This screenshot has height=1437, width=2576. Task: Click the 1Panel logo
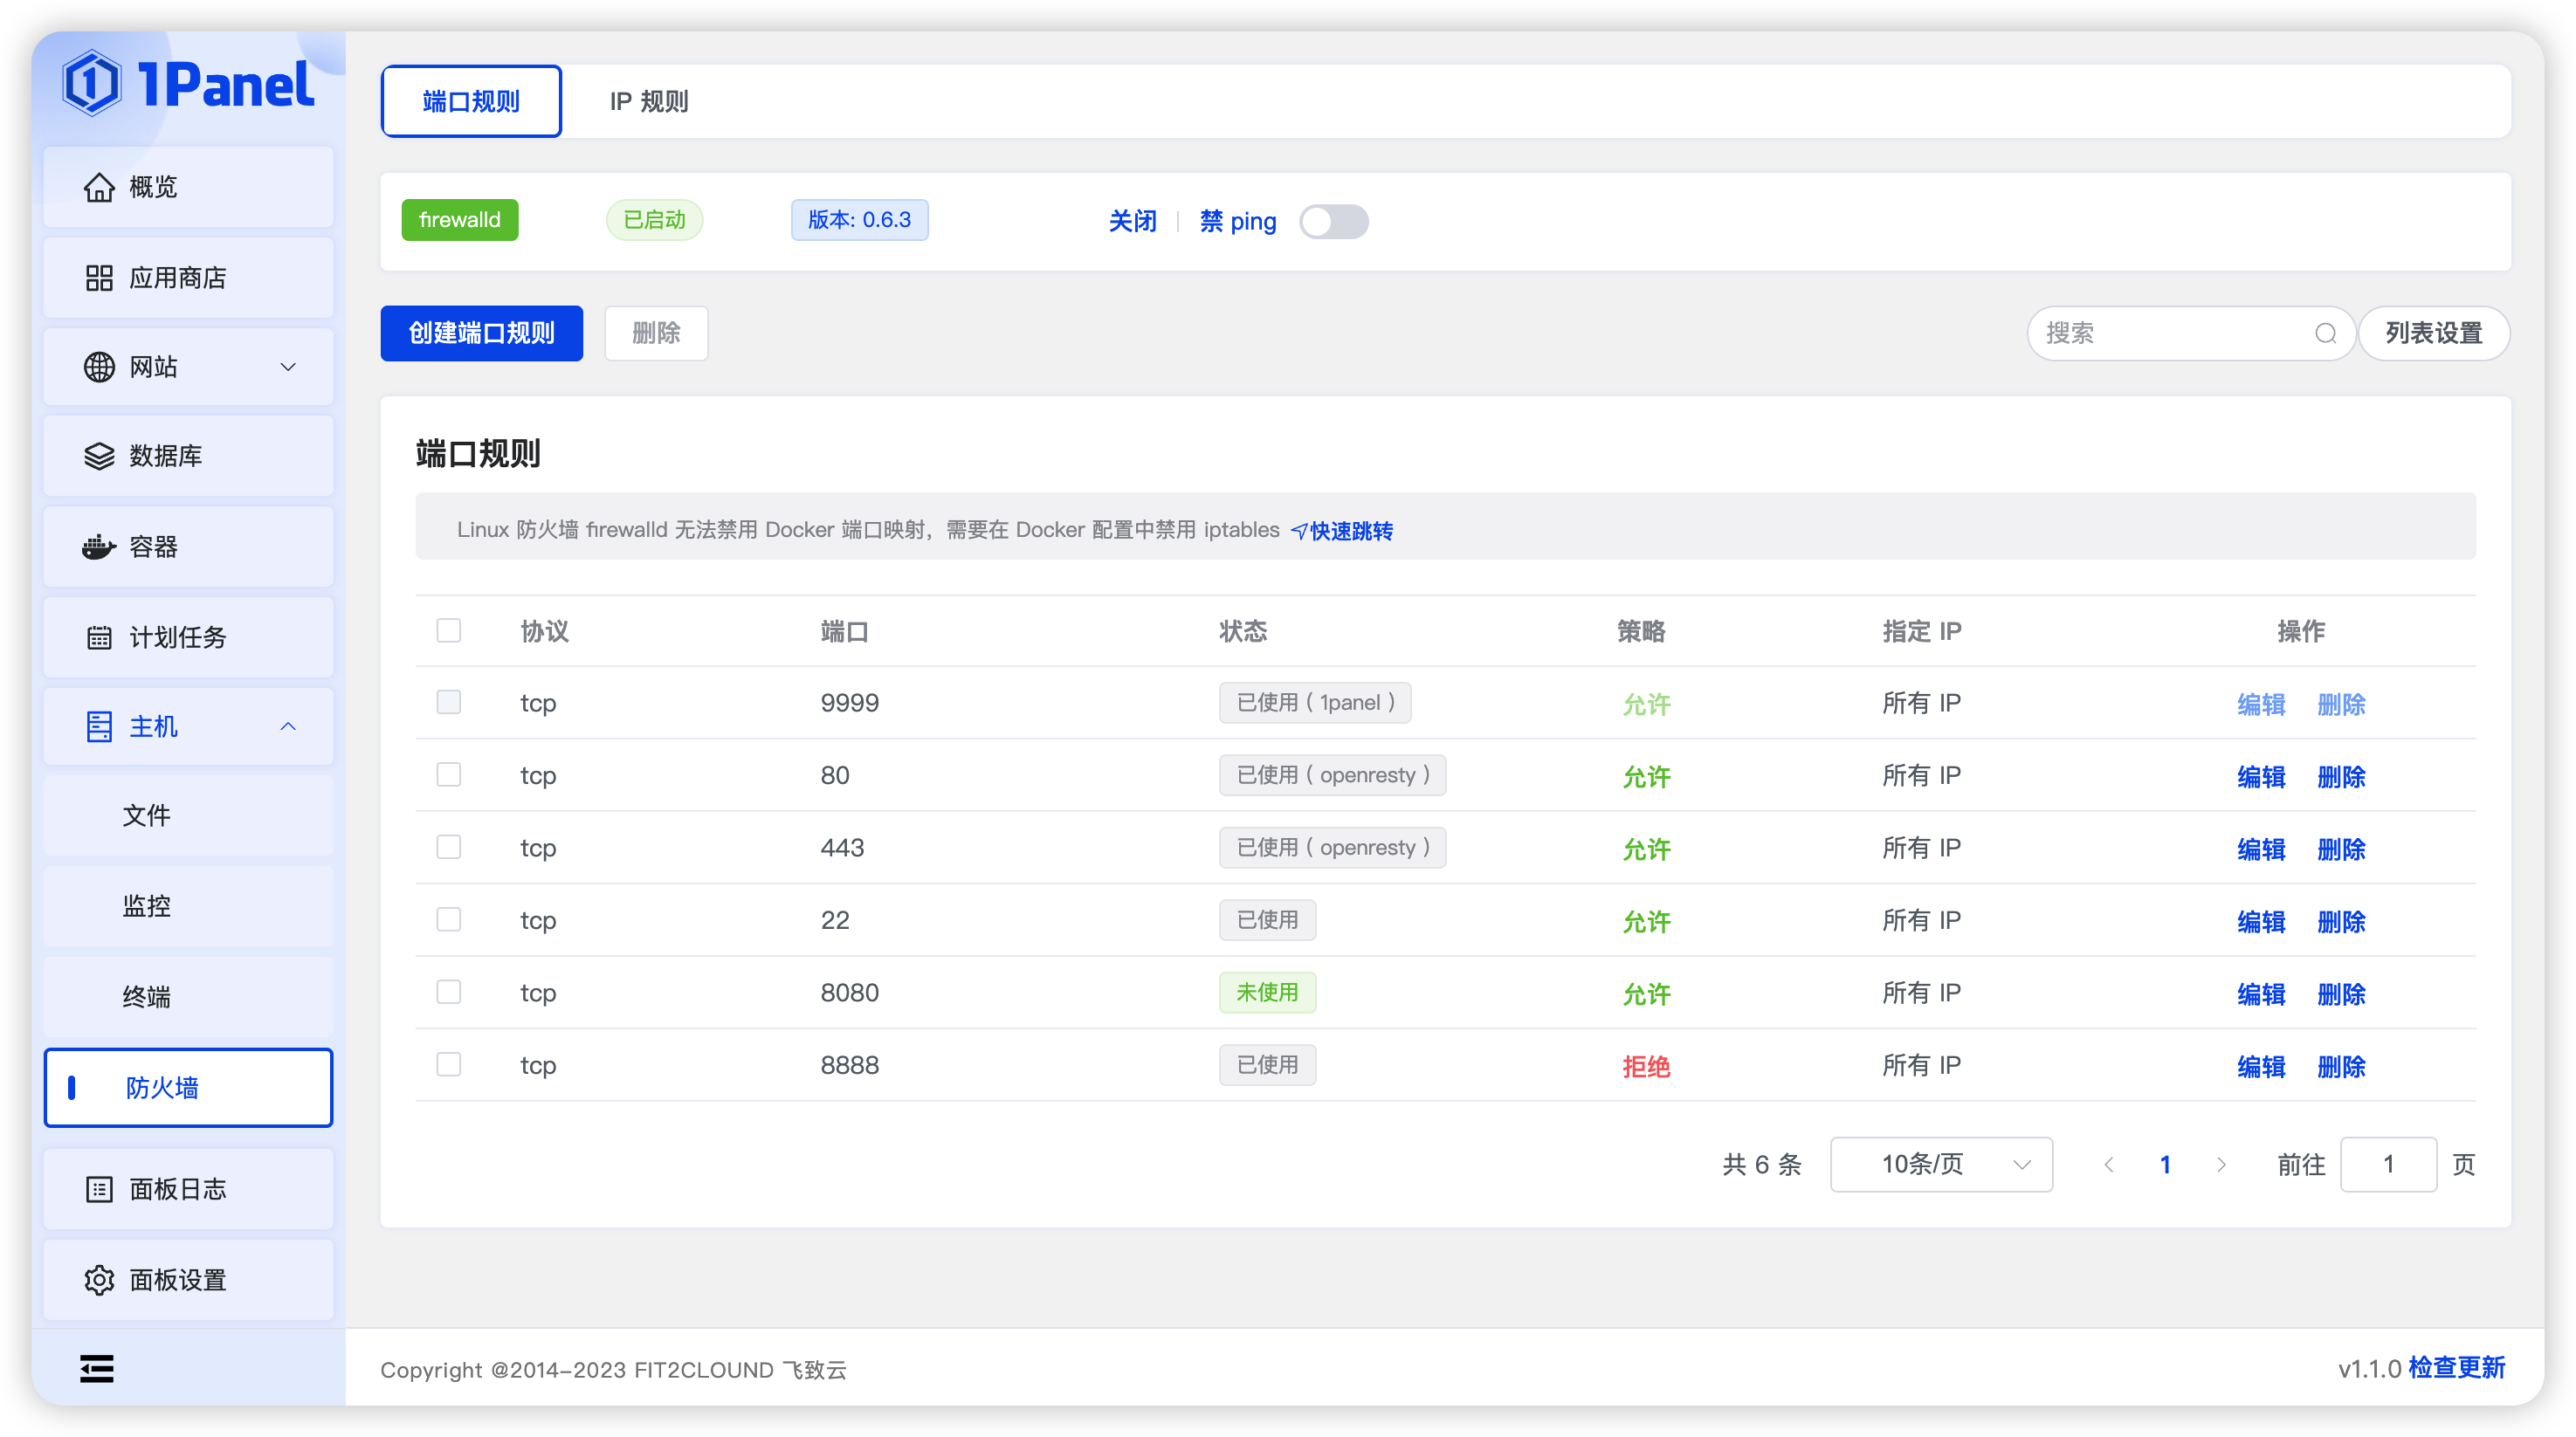(190, 83)
